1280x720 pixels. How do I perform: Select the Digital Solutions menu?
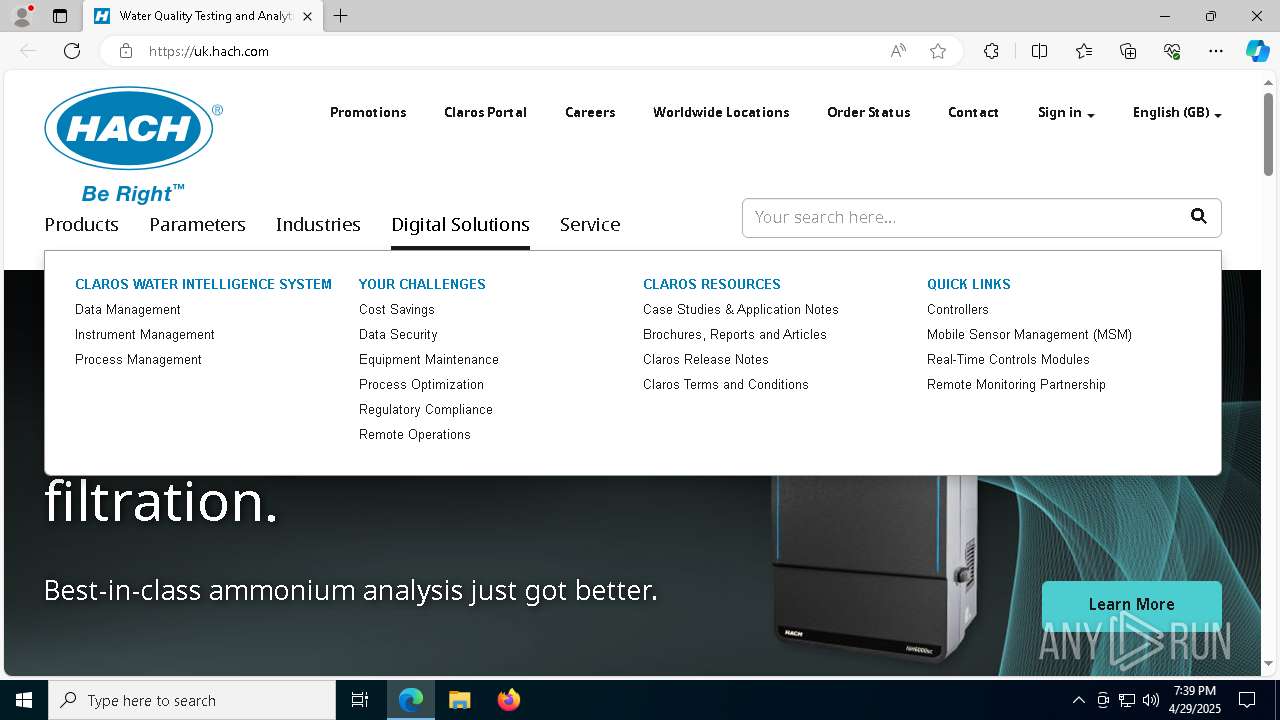(460, 225)
